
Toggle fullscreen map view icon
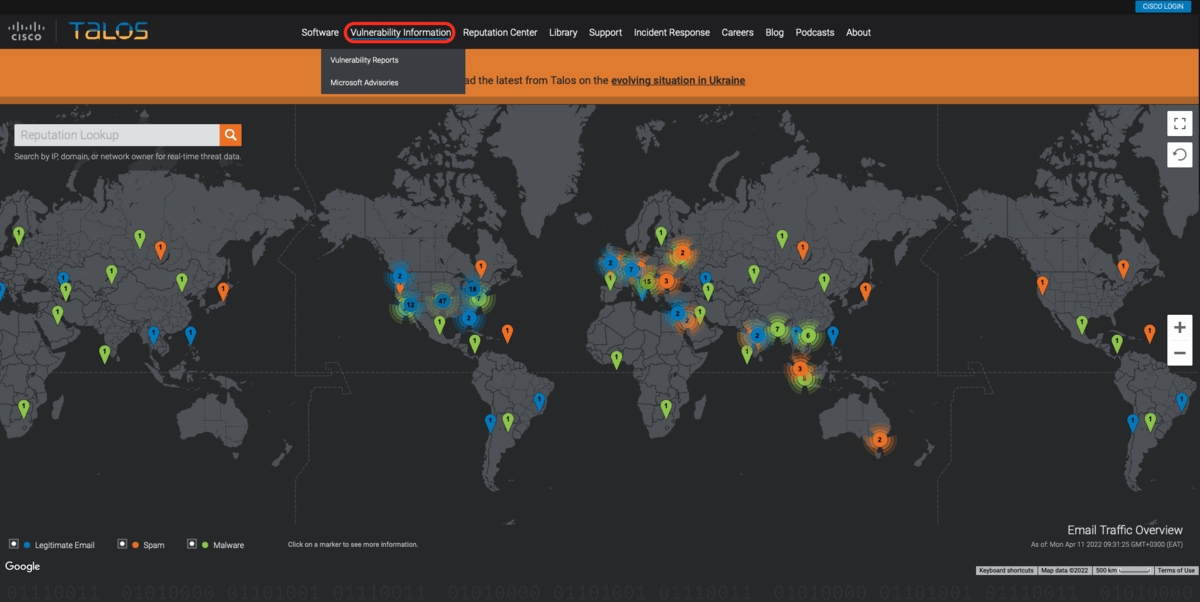[x=1180, y=123]
